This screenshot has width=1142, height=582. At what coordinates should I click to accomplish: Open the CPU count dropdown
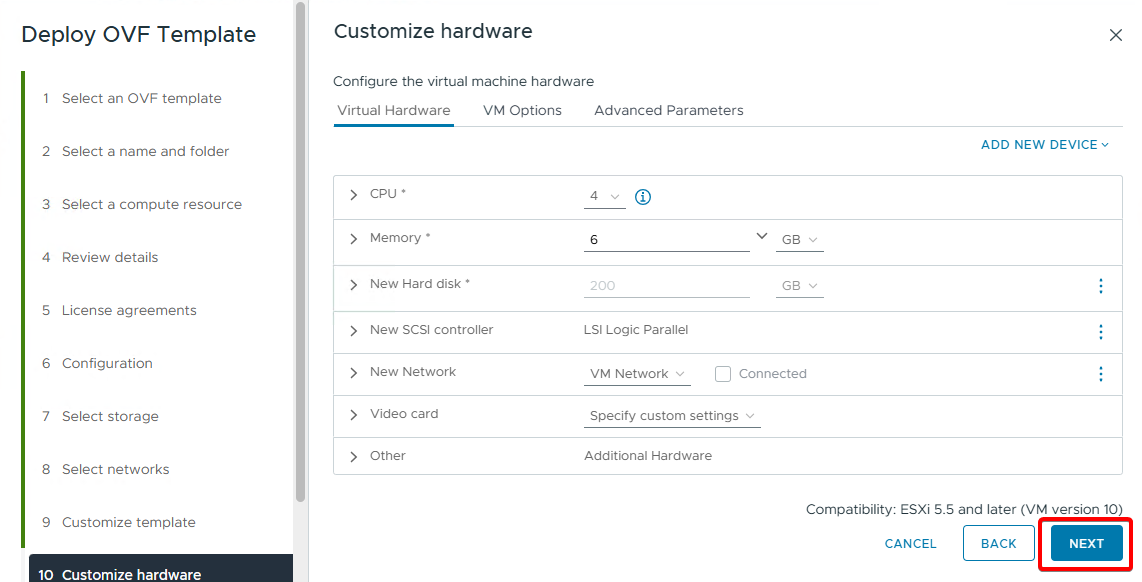coord(604,196)
